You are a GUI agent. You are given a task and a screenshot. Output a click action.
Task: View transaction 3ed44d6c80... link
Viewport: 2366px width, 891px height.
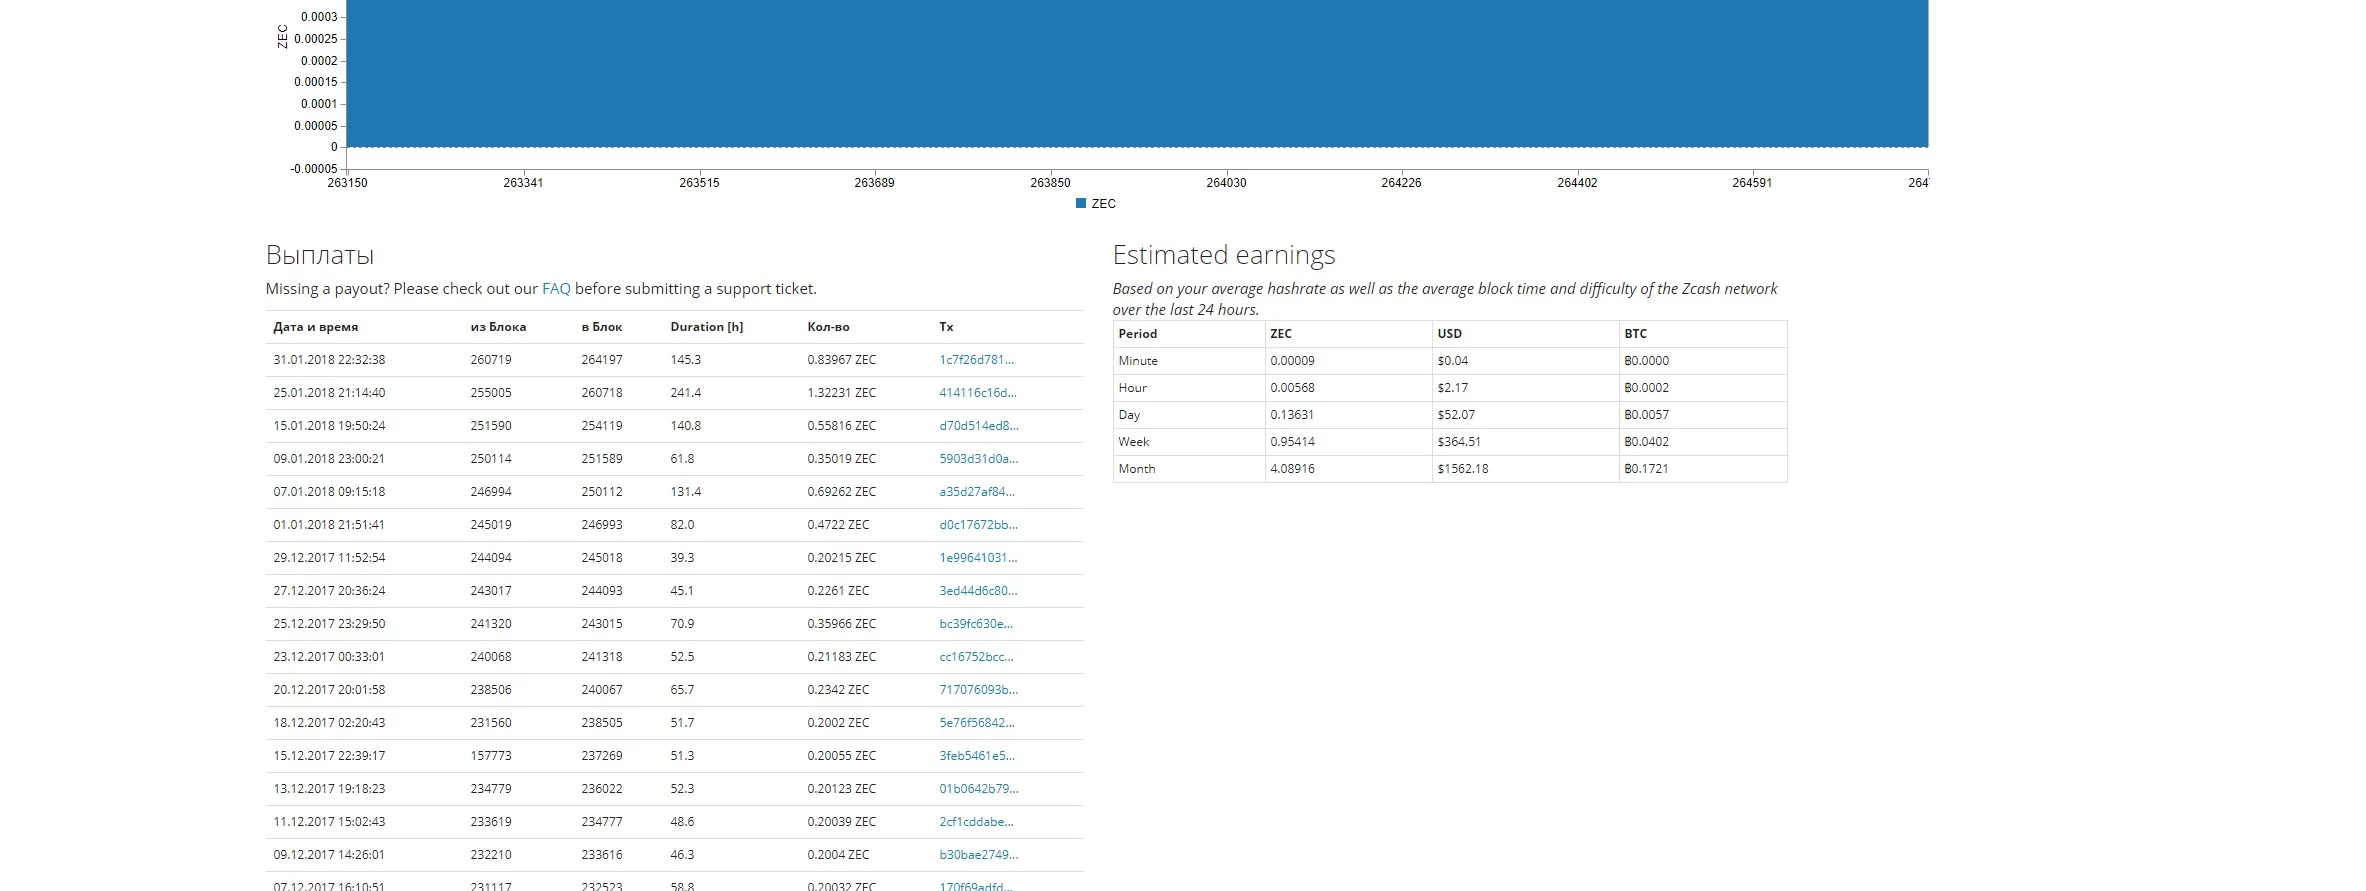977,591
